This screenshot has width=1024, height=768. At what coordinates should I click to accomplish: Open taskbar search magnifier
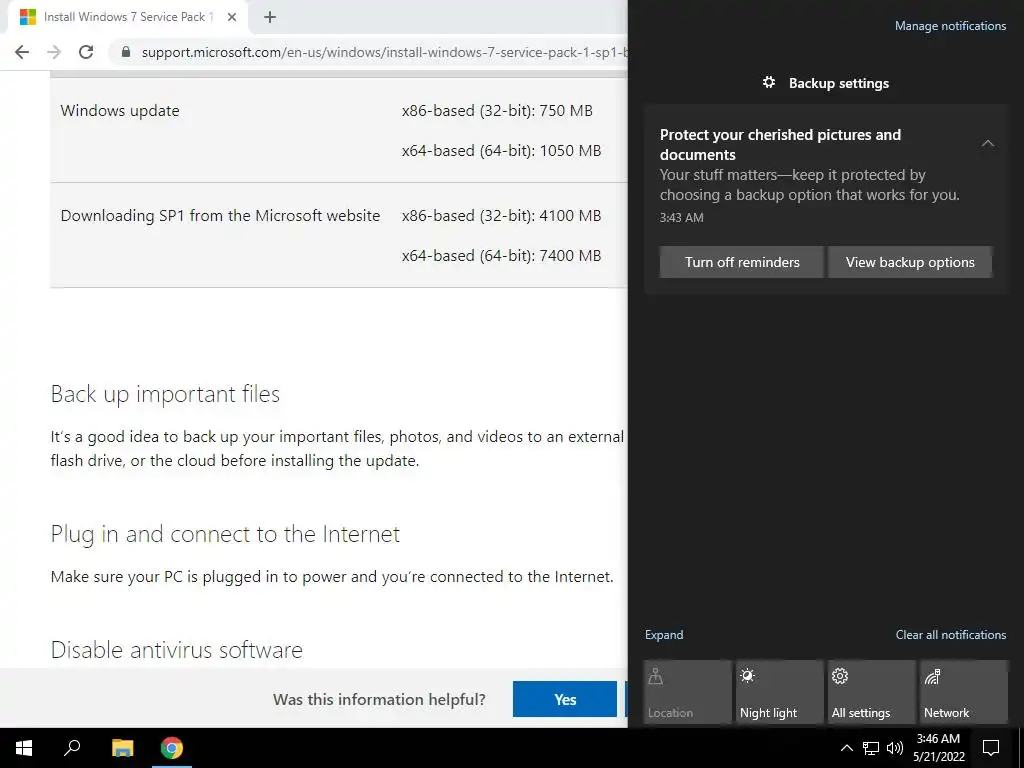coord(72,748)
